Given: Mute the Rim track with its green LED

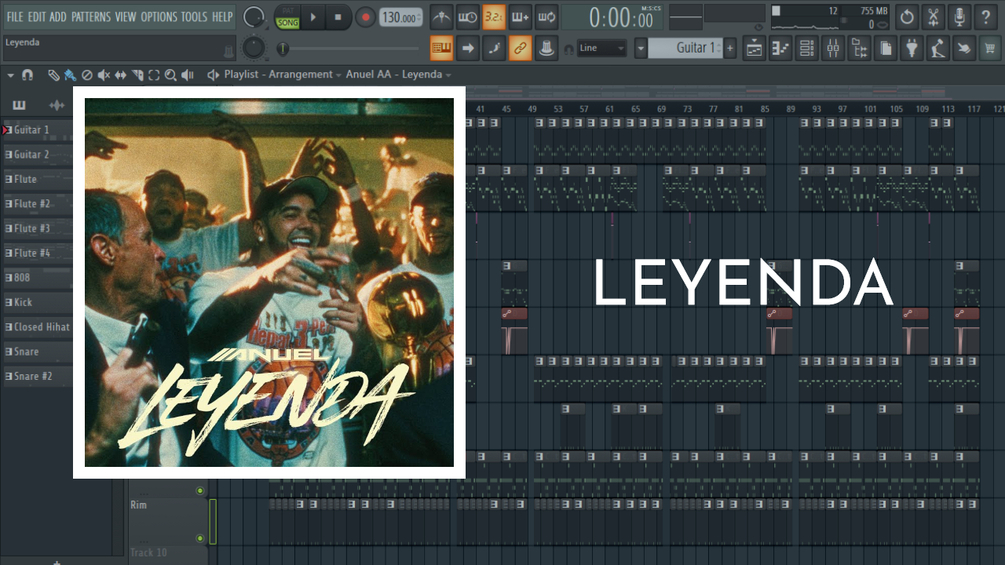Looking at the screenshot, I should point(200,538).
